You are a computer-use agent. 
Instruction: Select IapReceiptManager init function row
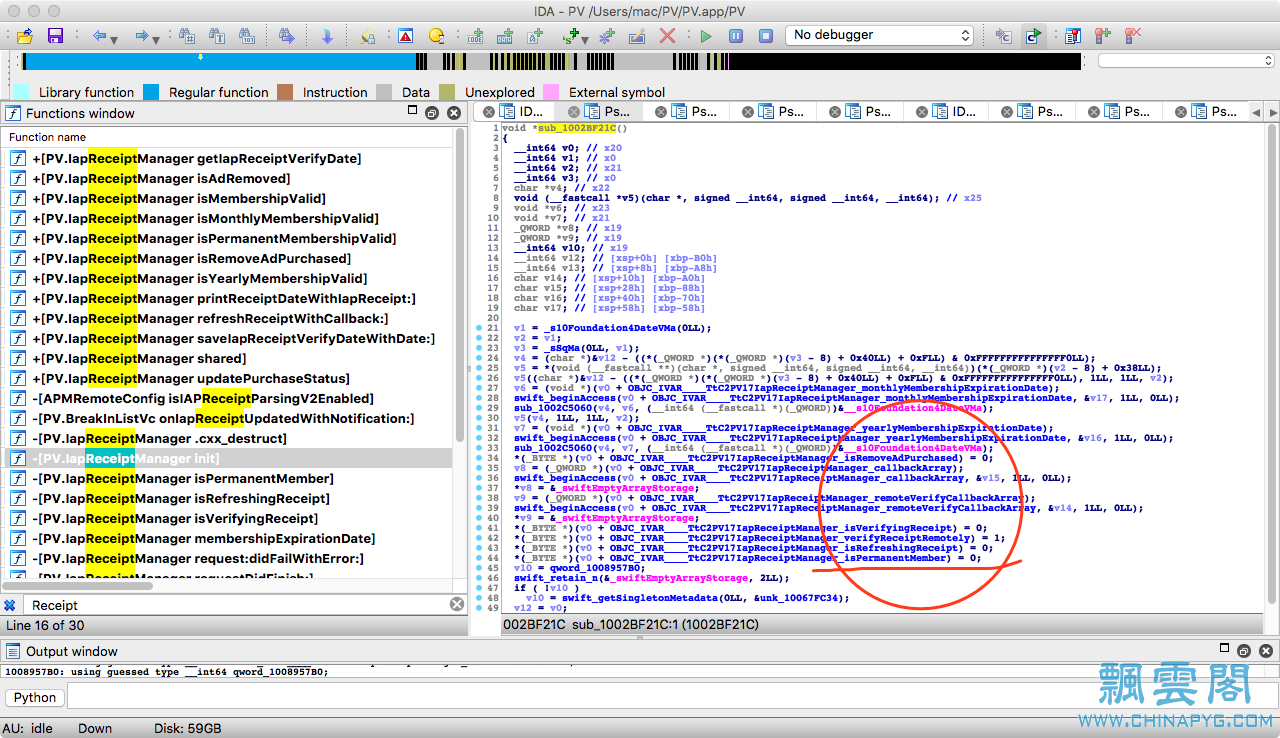[x=228, y=458]
